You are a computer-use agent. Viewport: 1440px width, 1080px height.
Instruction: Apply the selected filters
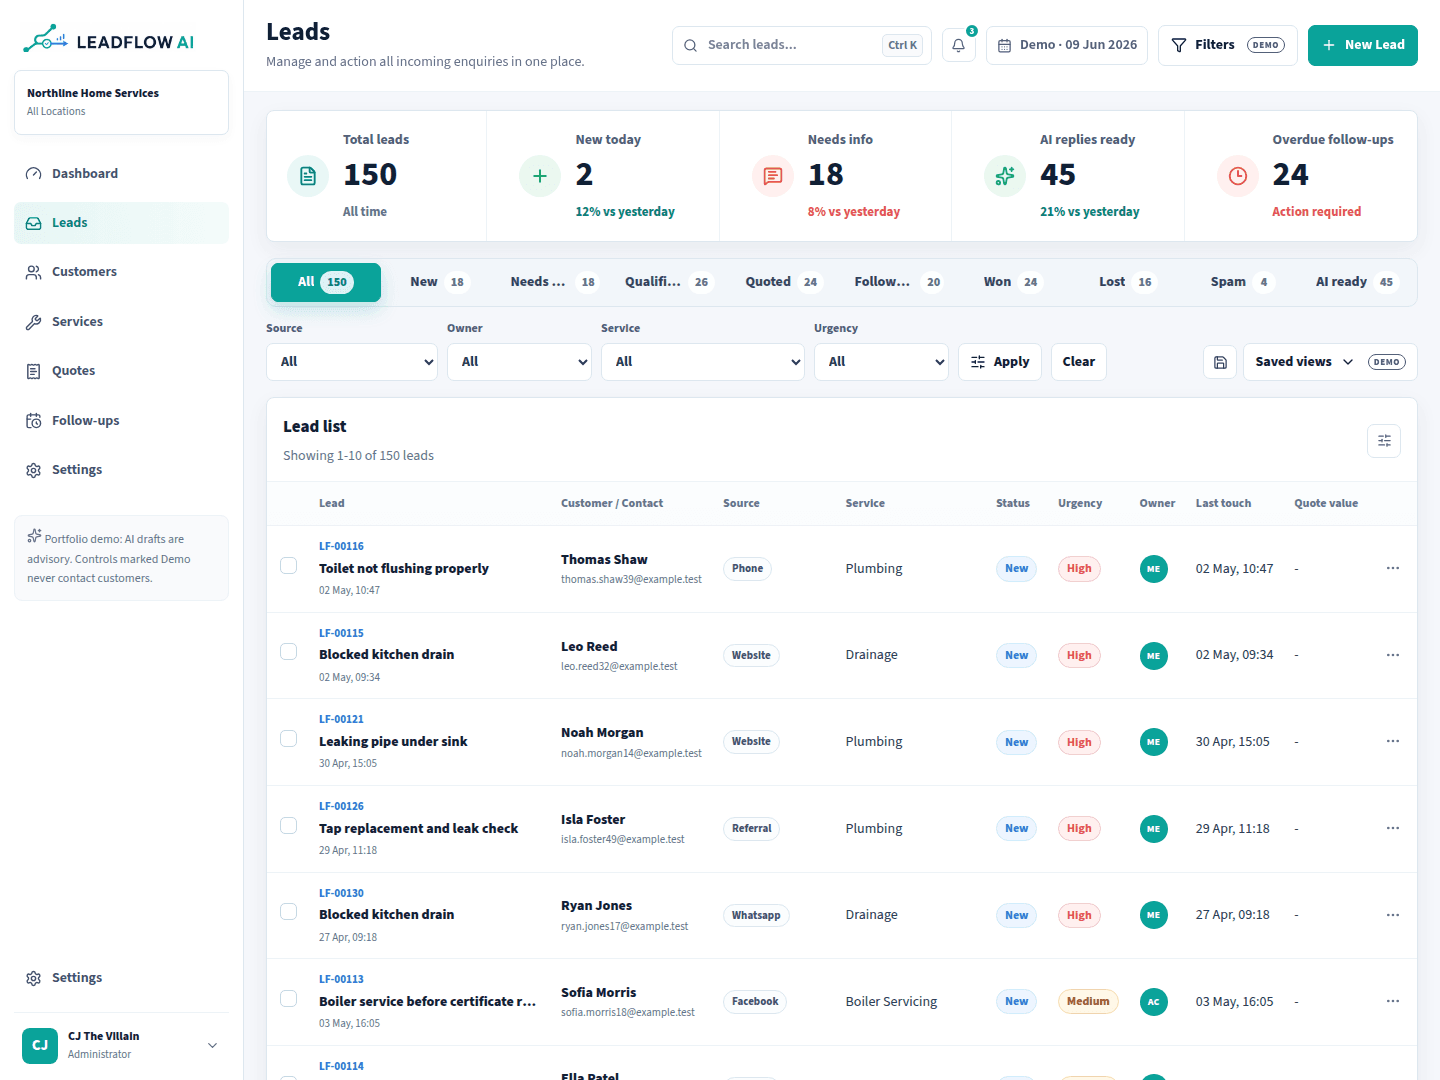[1000, 362]
